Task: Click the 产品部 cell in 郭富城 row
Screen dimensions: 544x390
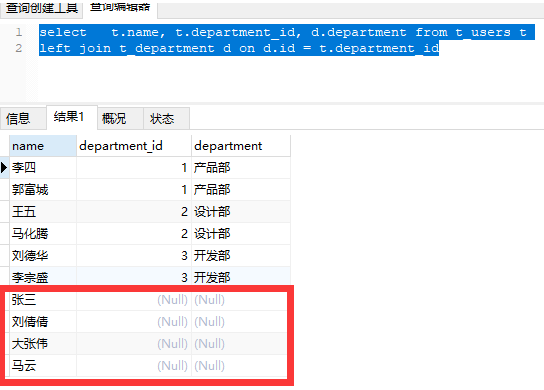Action: click(x=241, y=190)
